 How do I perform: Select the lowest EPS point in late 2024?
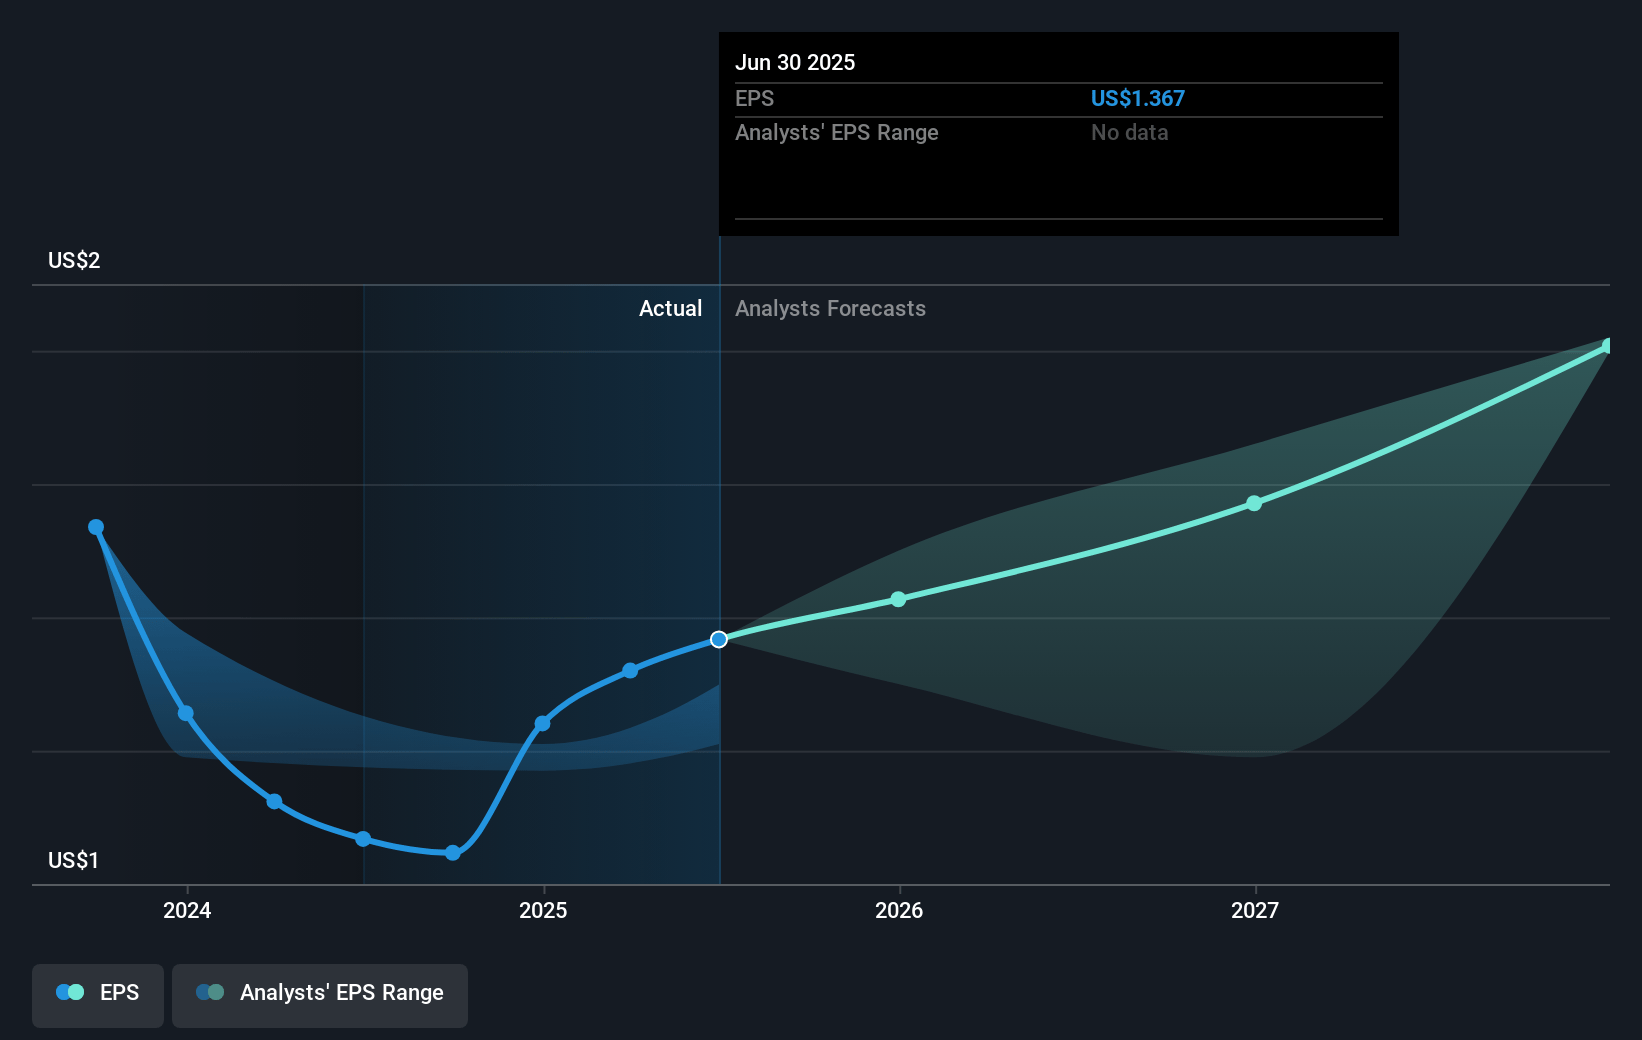tap(453, 853)
